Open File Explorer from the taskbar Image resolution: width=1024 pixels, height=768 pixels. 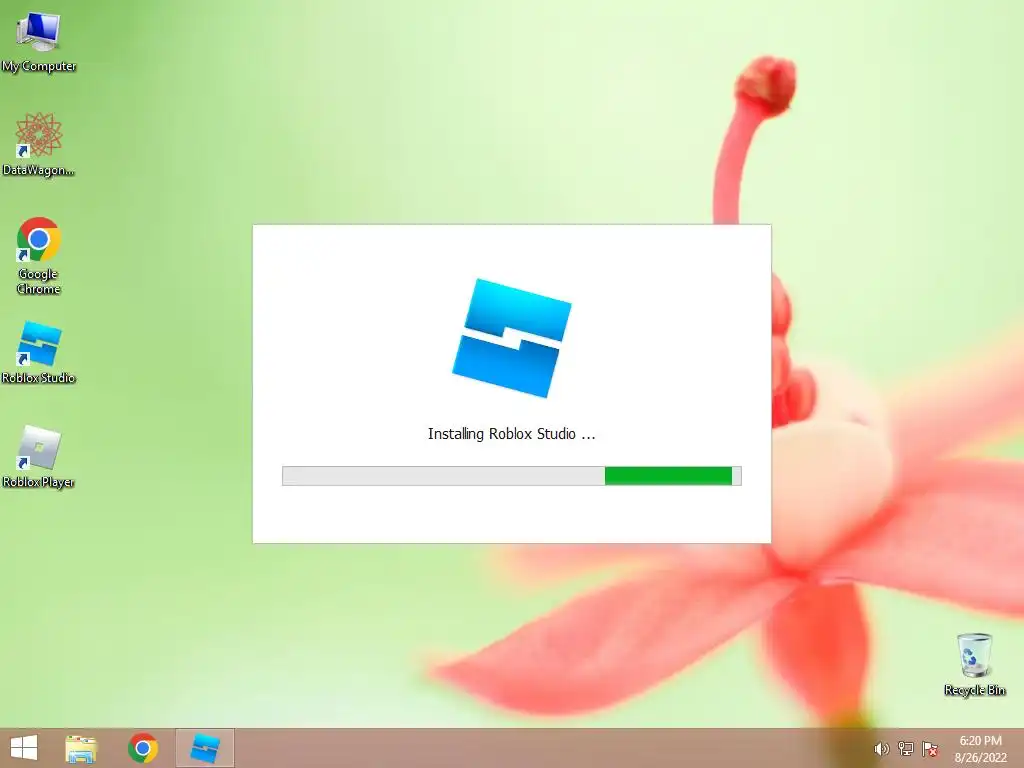pos(81,748)
